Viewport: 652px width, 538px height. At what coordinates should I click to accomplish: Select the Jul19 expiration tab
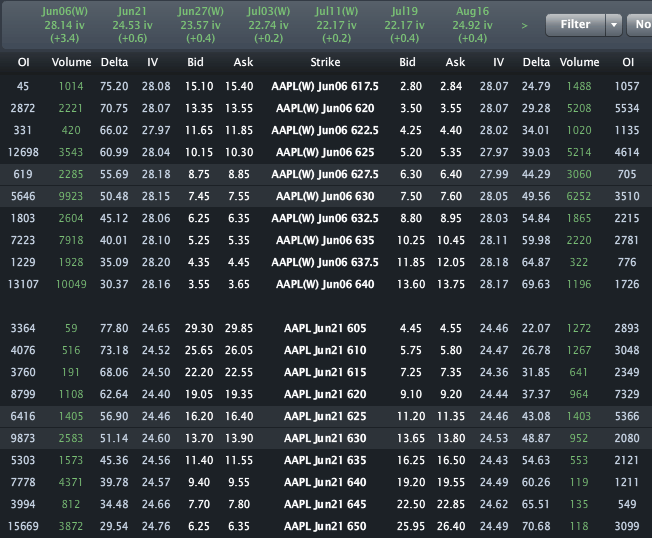(x=405, y=25)
